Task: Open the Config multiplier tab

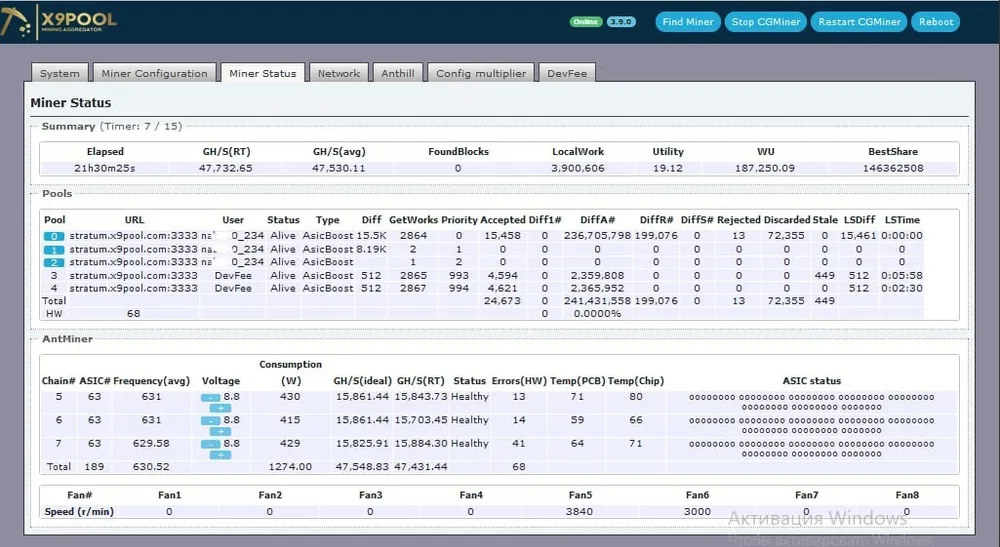Action: [x=481, y=73]
